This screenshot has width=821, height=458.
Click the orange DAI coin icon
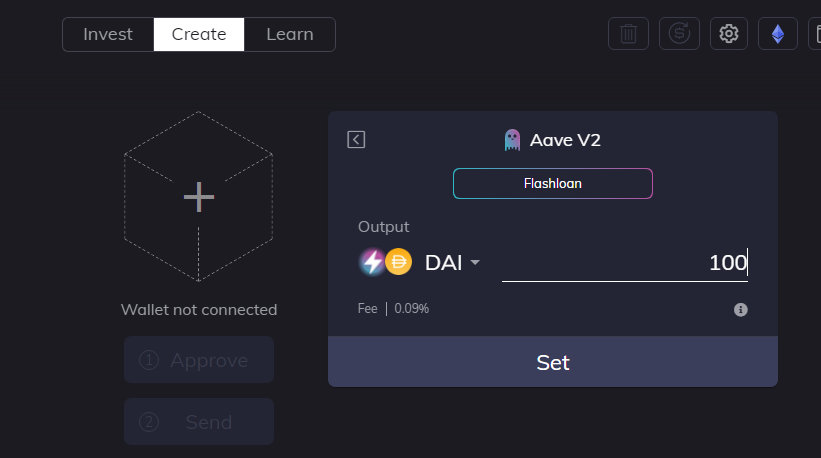coord(398,262)
